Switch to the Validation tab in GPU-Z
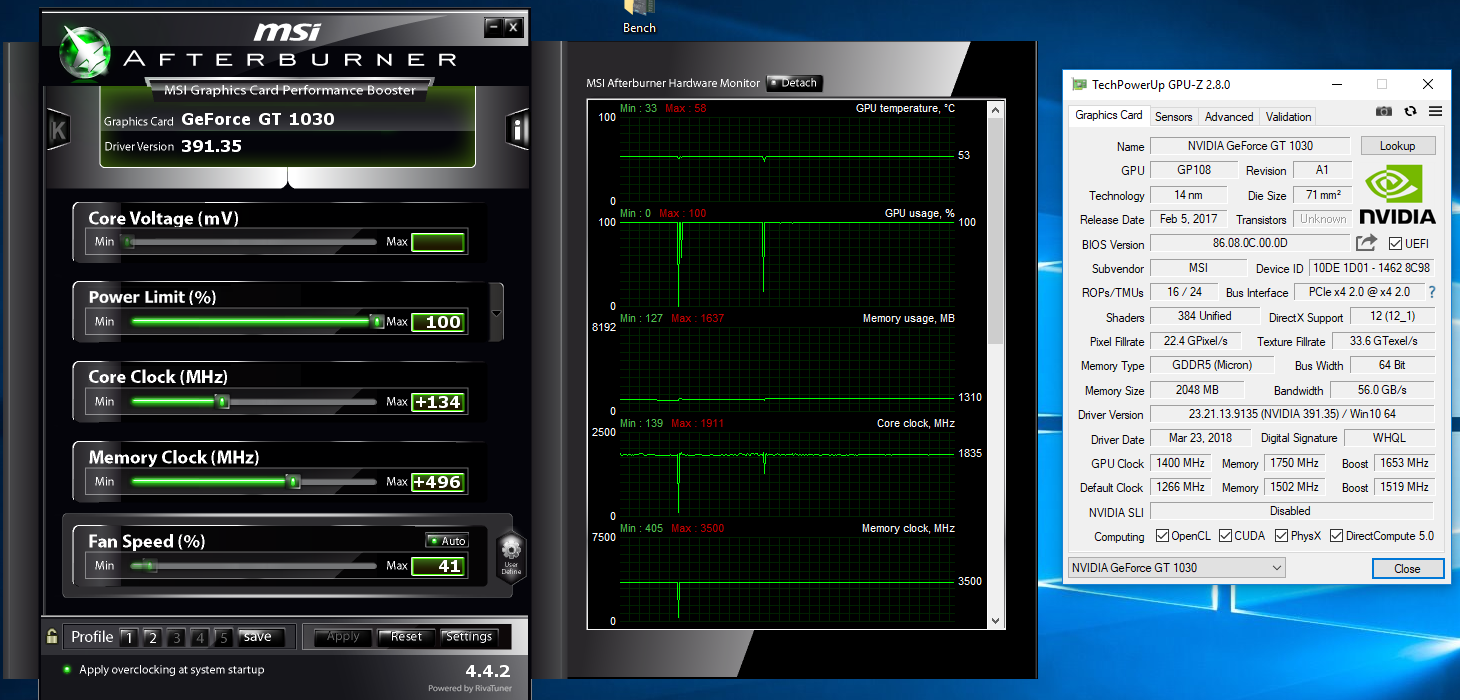 pos(1288,117)
